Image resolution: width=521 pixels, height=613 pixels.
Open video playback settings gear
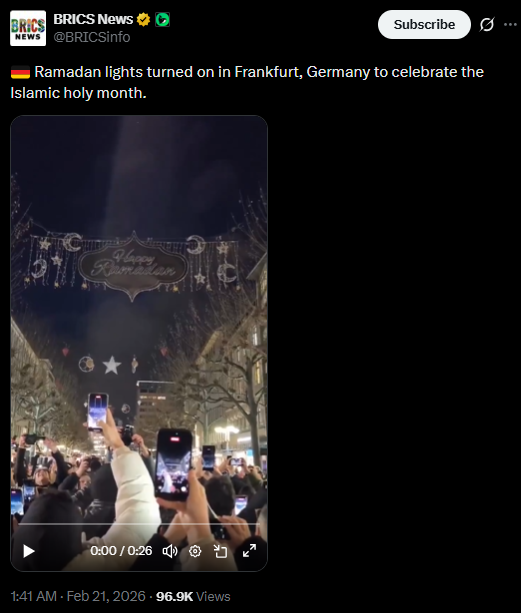pyautogui.click(x=195, y=551)
